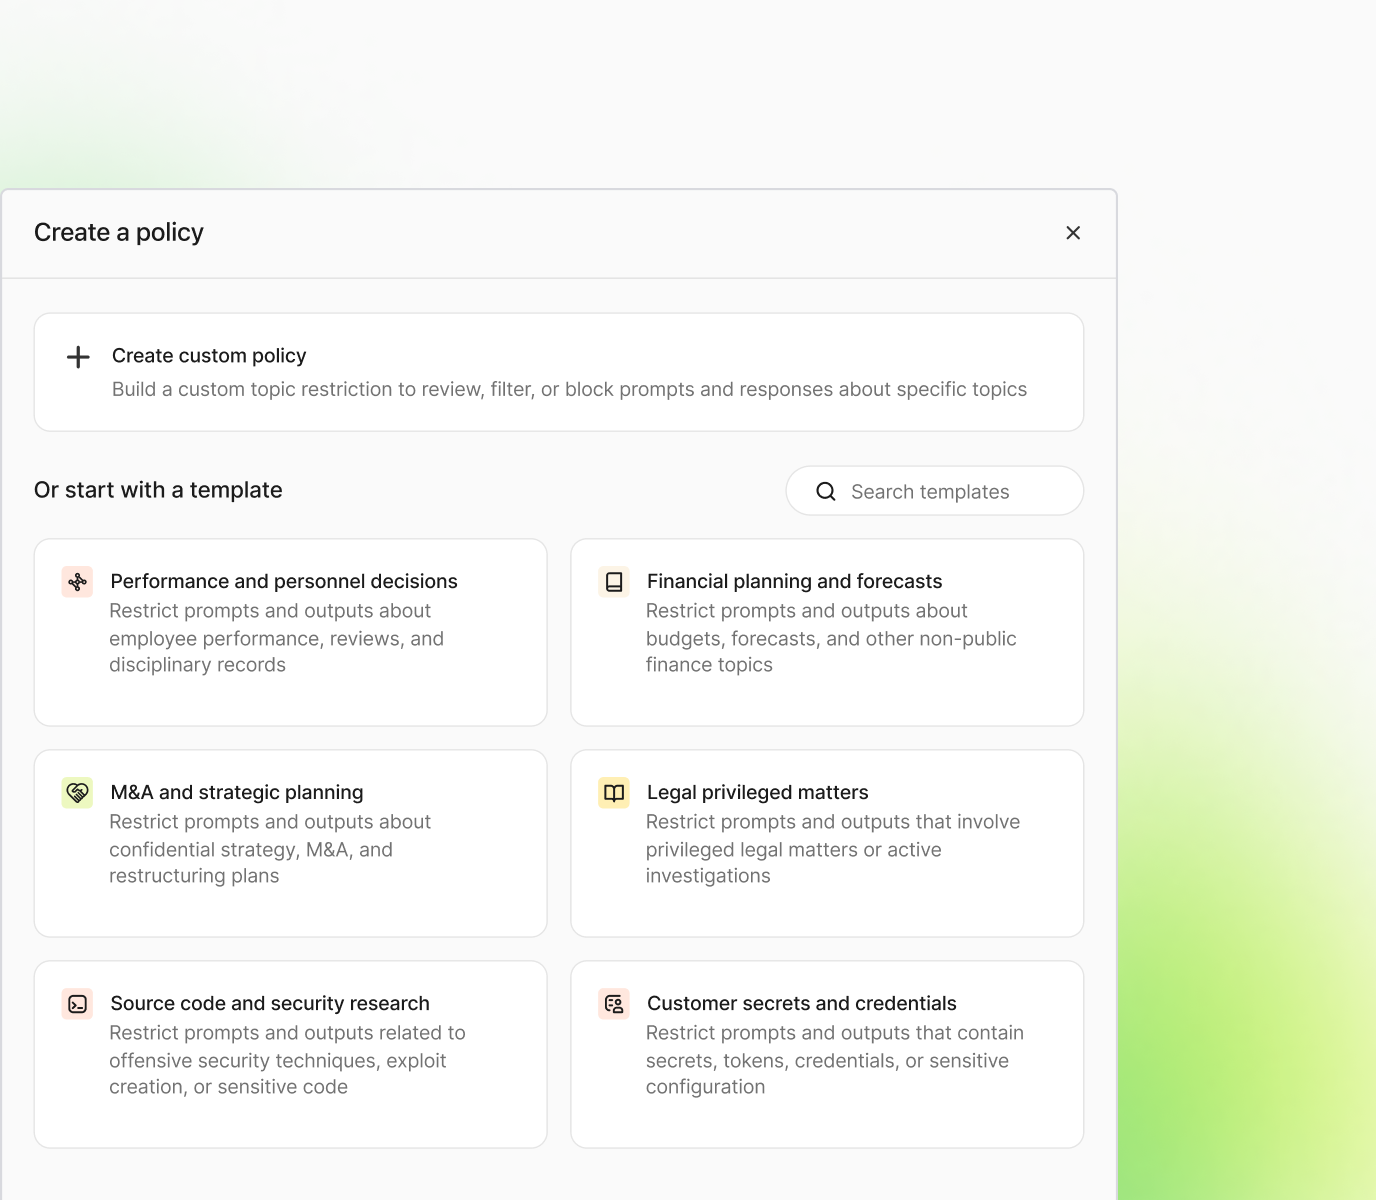Screen dimensions: 1376x1200
Task: Click text 'offensive security techniques, exploit creation'
Action: [x=278, y=1074]
